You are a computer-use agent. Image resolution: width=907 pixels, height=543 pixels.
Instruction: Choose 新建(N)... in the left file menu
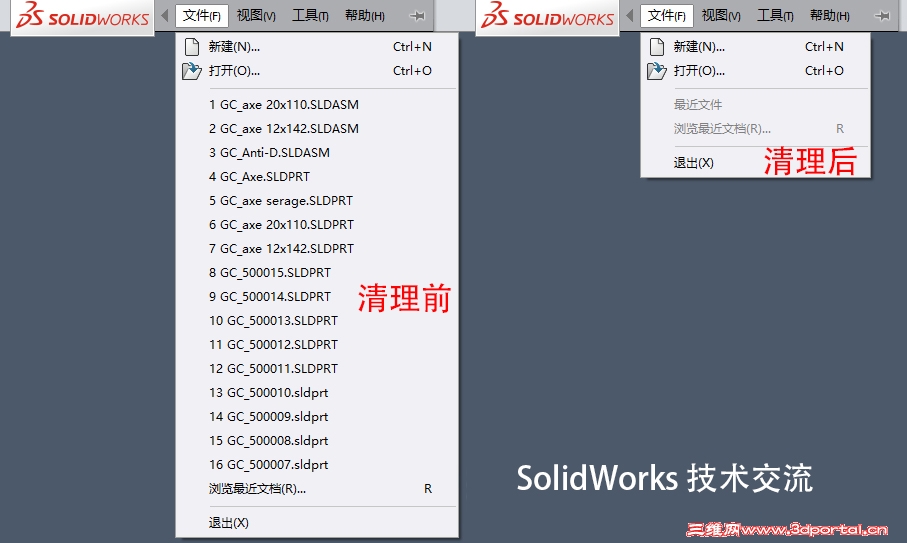coord(317,47)
